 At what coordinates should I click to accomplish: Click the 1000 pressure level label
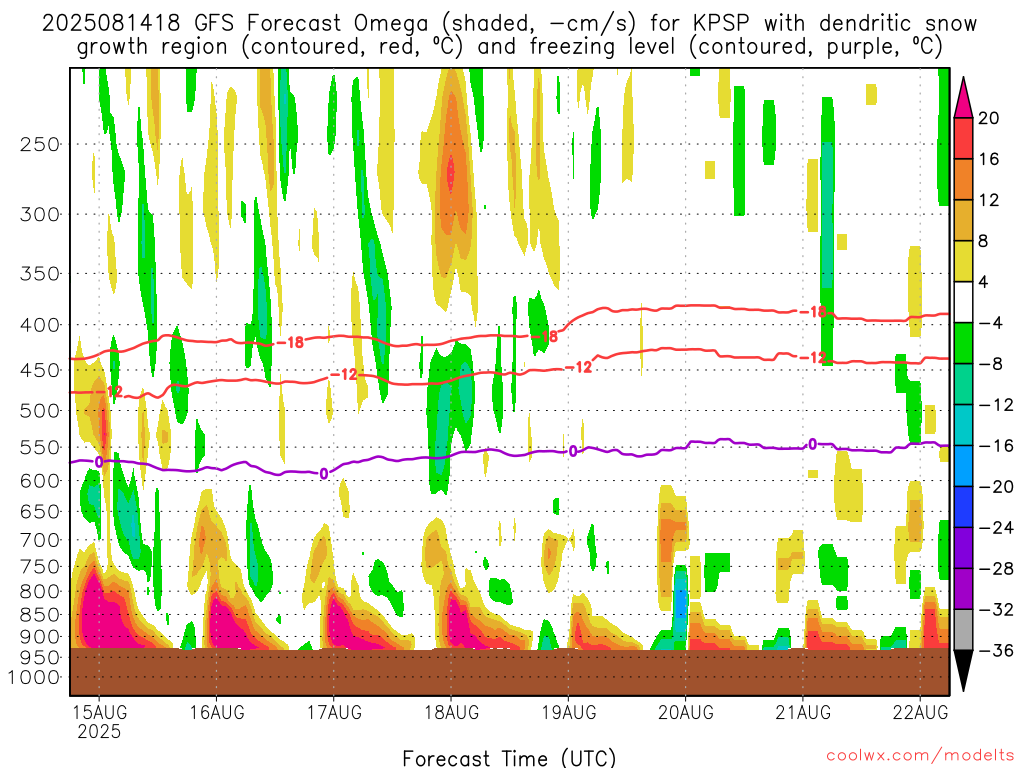[x=35, y=678]
